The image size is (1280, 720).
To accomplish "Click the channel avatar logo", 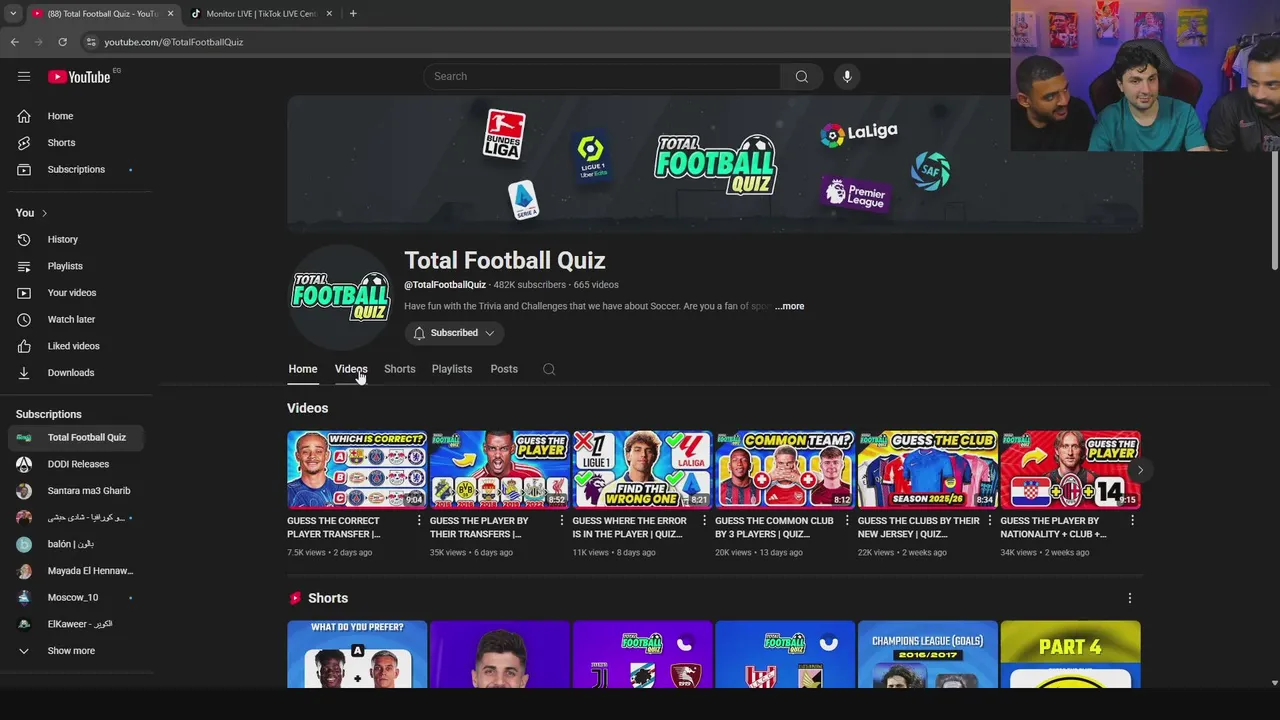I will (x=340, y=297).
